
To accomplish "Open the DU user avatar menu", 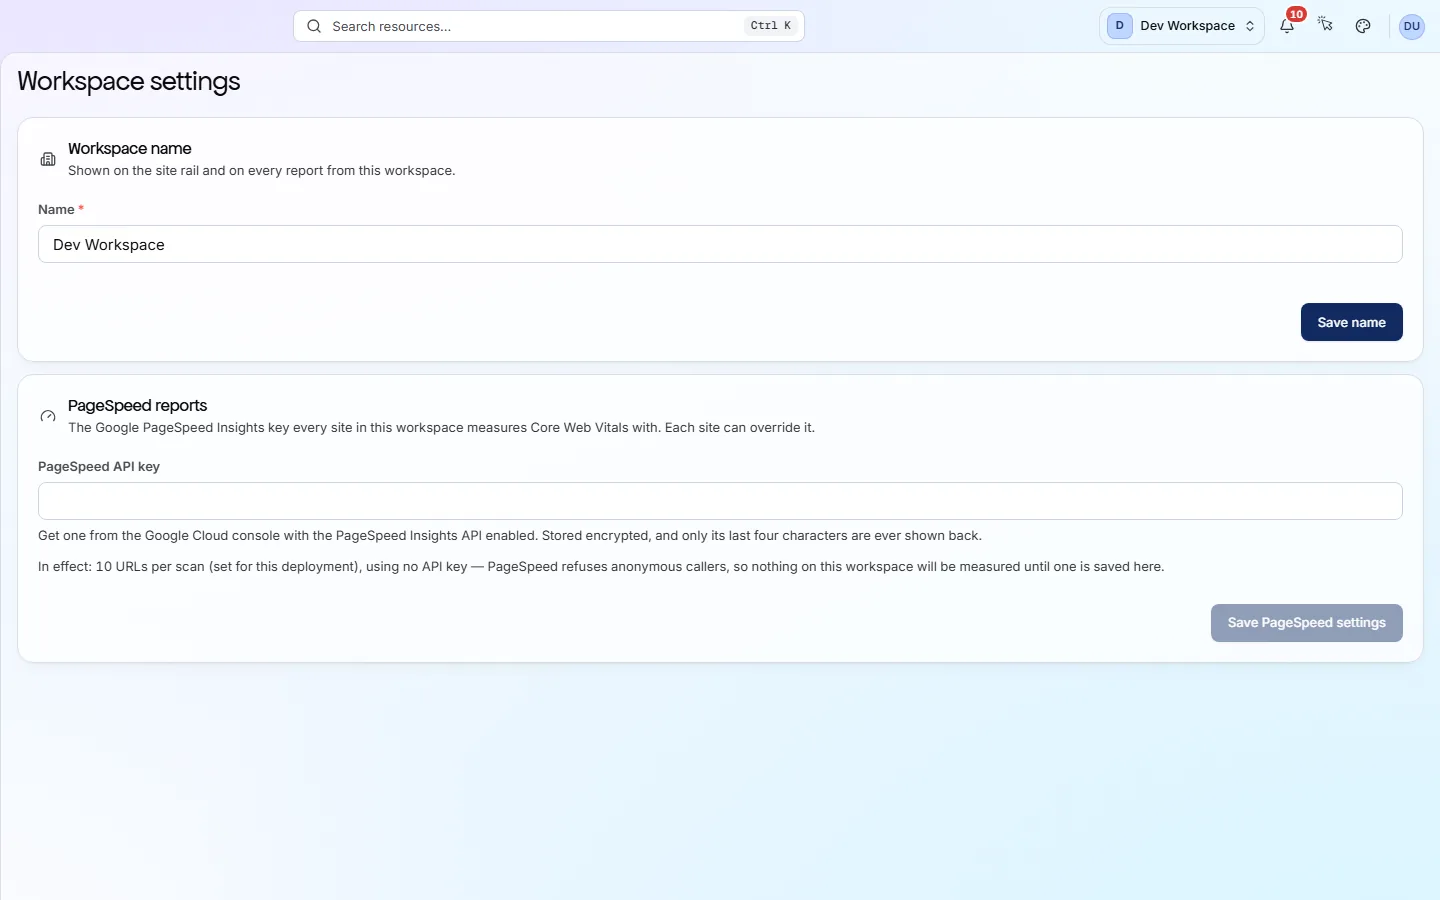I will (x=1412, y=26).
